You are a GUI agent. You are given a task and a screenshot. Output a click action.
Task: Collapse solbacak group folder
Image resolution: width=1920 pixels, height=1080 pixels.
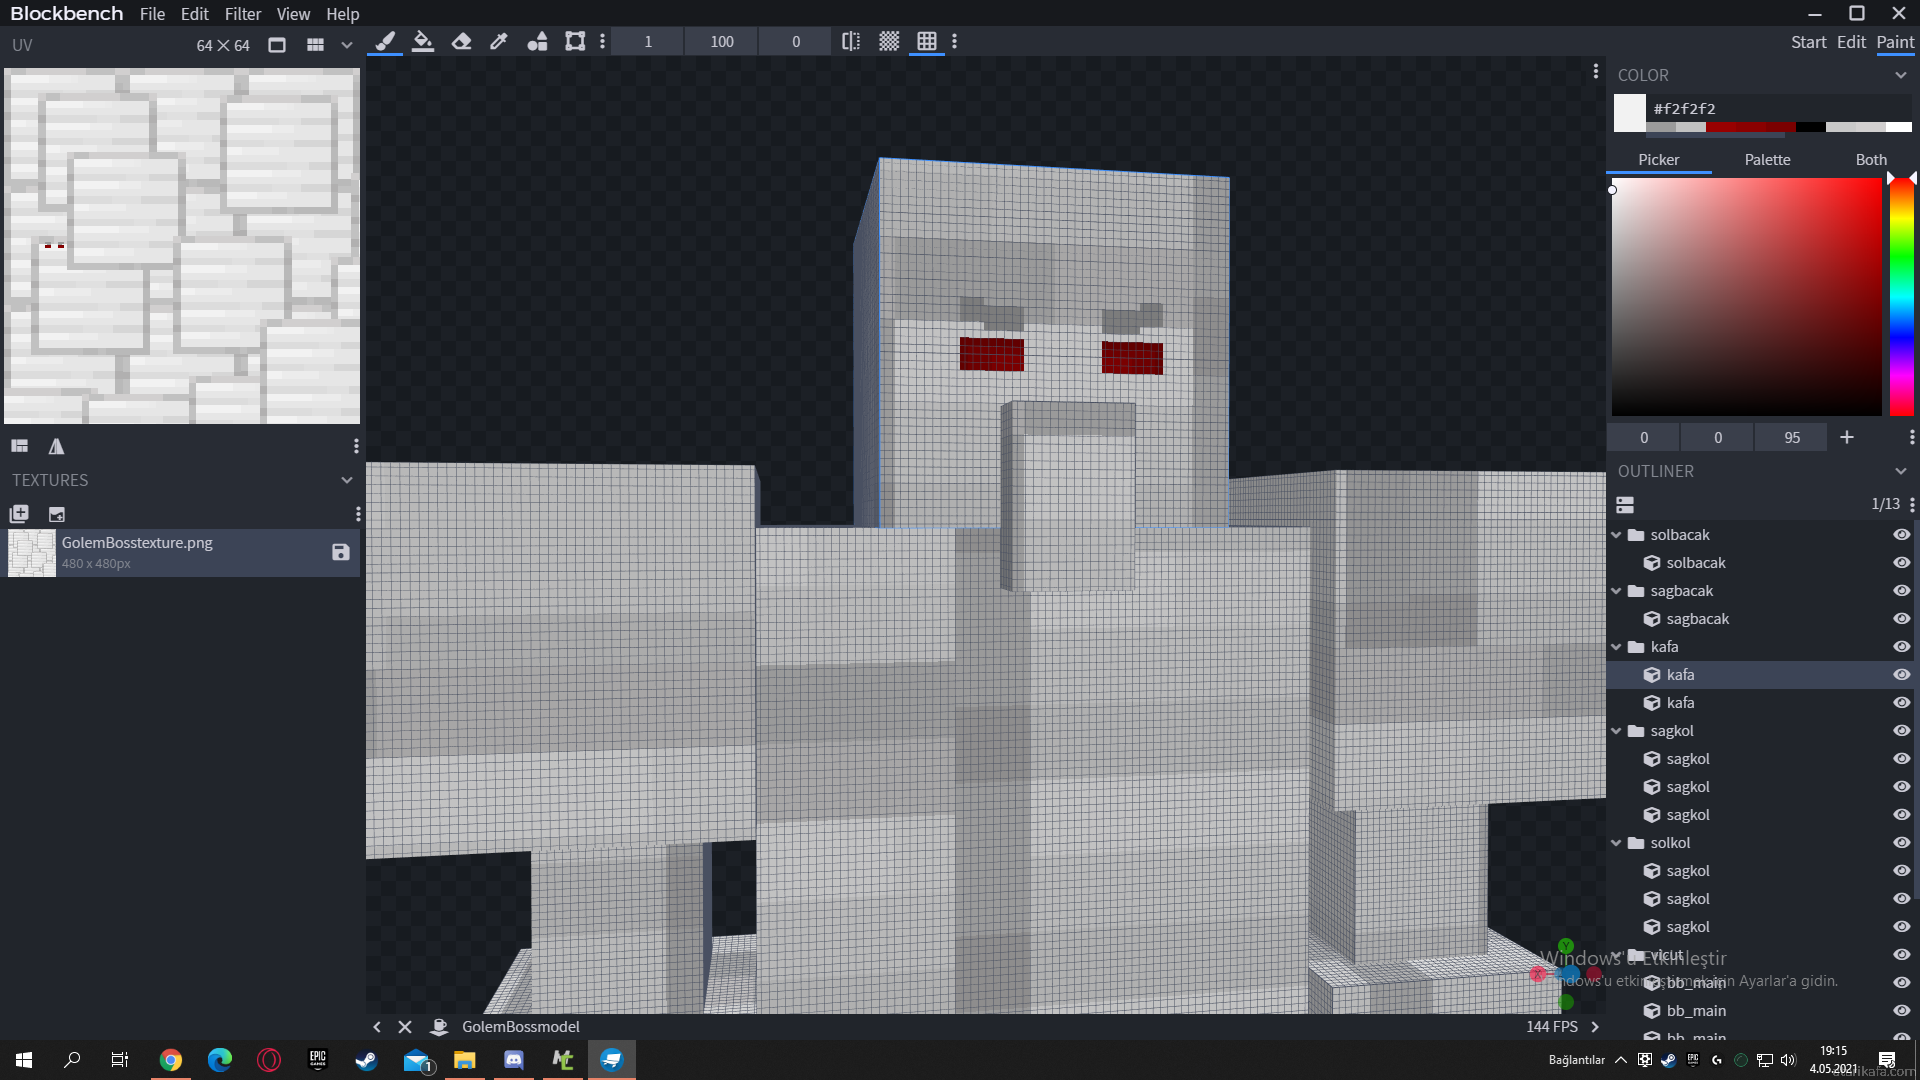point(1616,535)
